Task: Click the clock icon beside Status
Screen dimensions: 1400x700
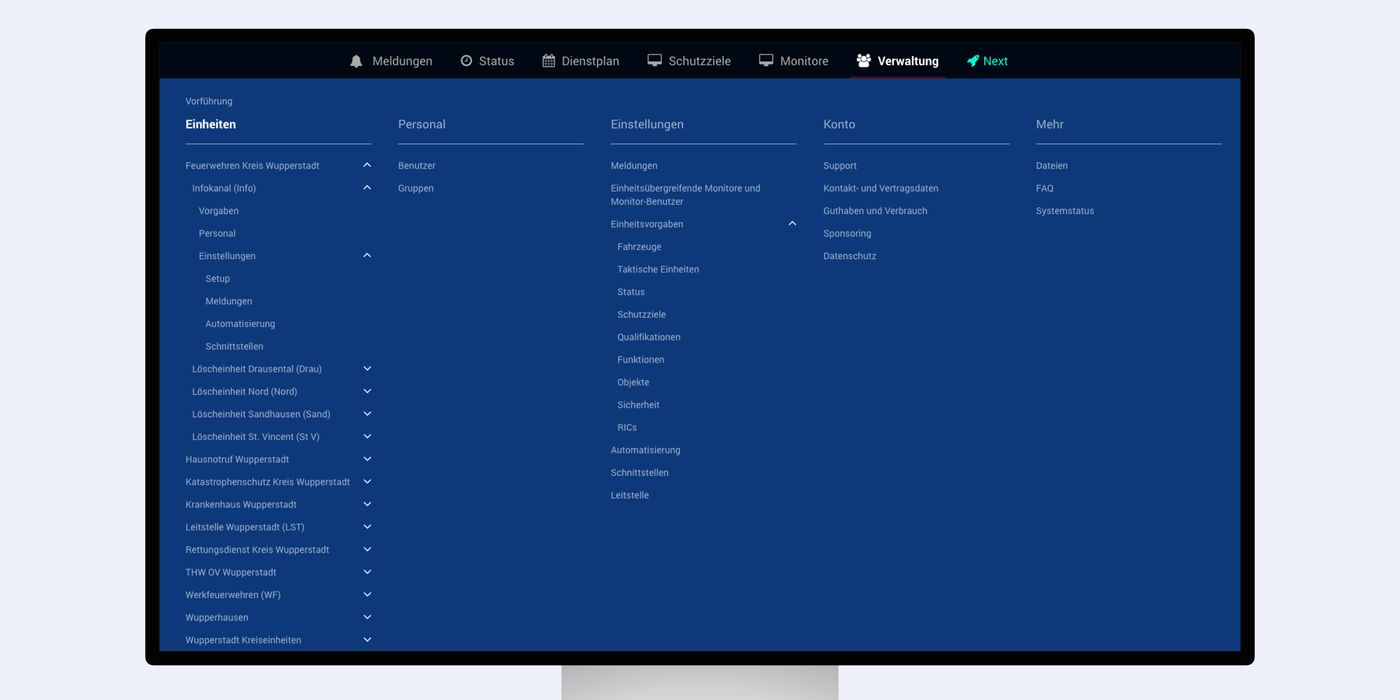Action: [466, 61]
